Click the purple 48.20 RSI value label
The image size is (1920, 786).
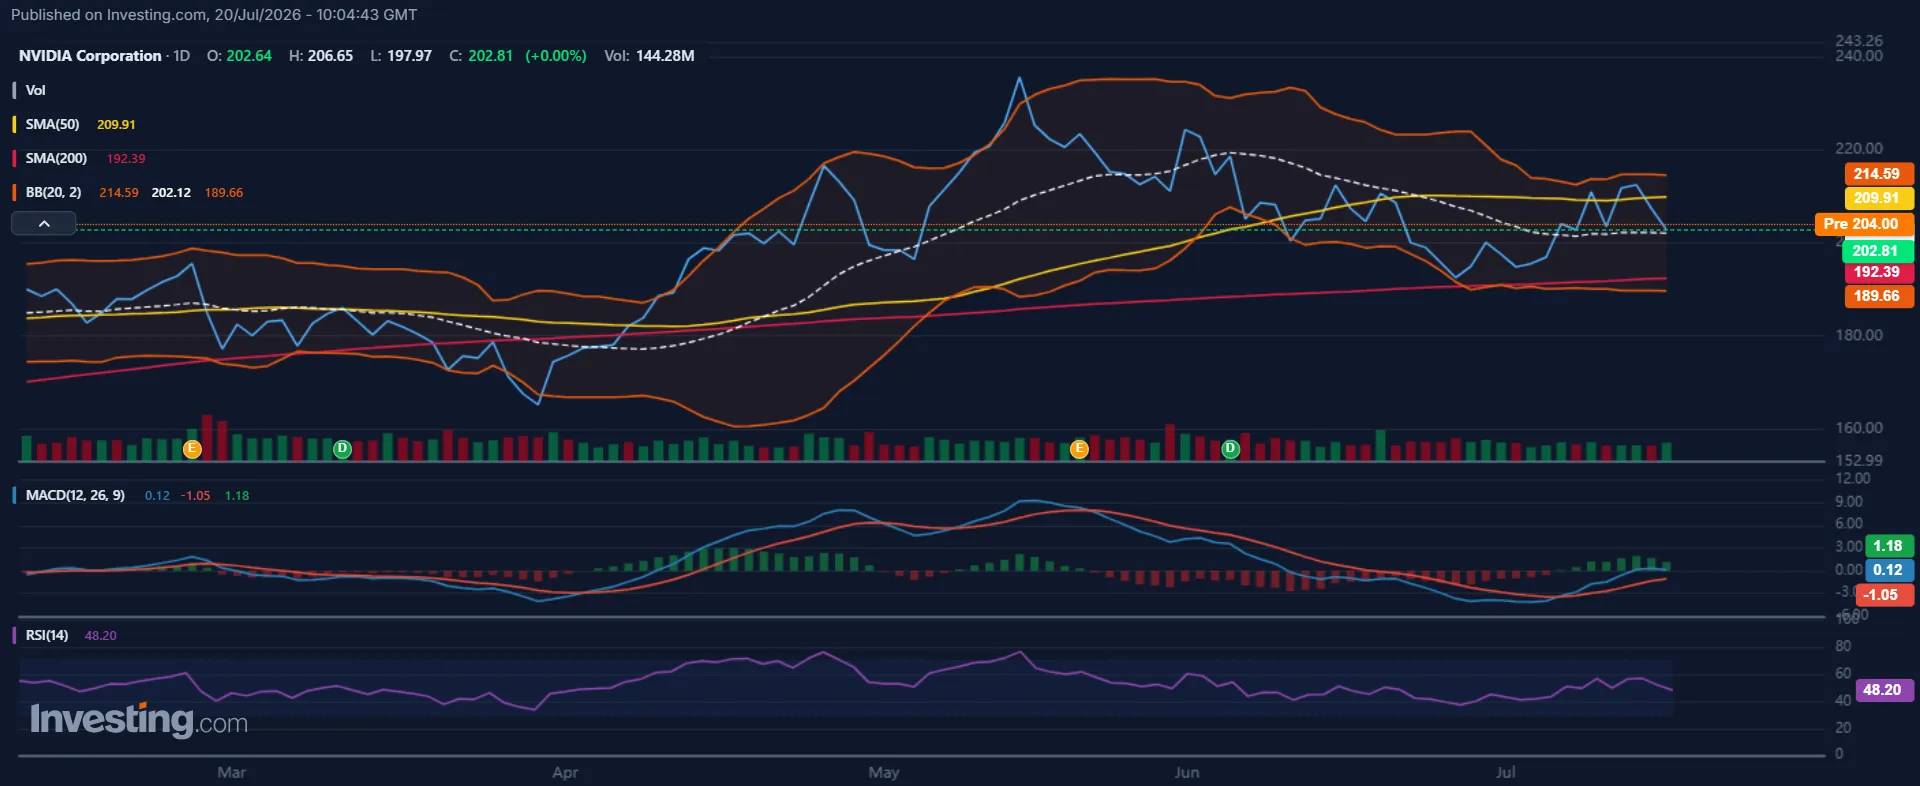coord(1884,690)
